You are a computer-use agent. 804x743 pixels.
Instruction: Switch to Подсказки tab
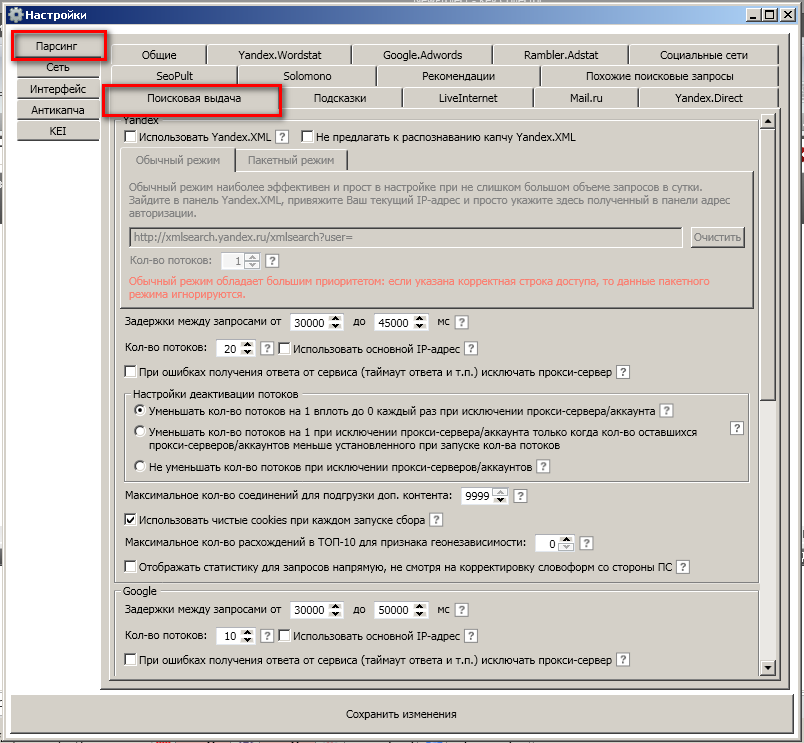pos(340,98)
